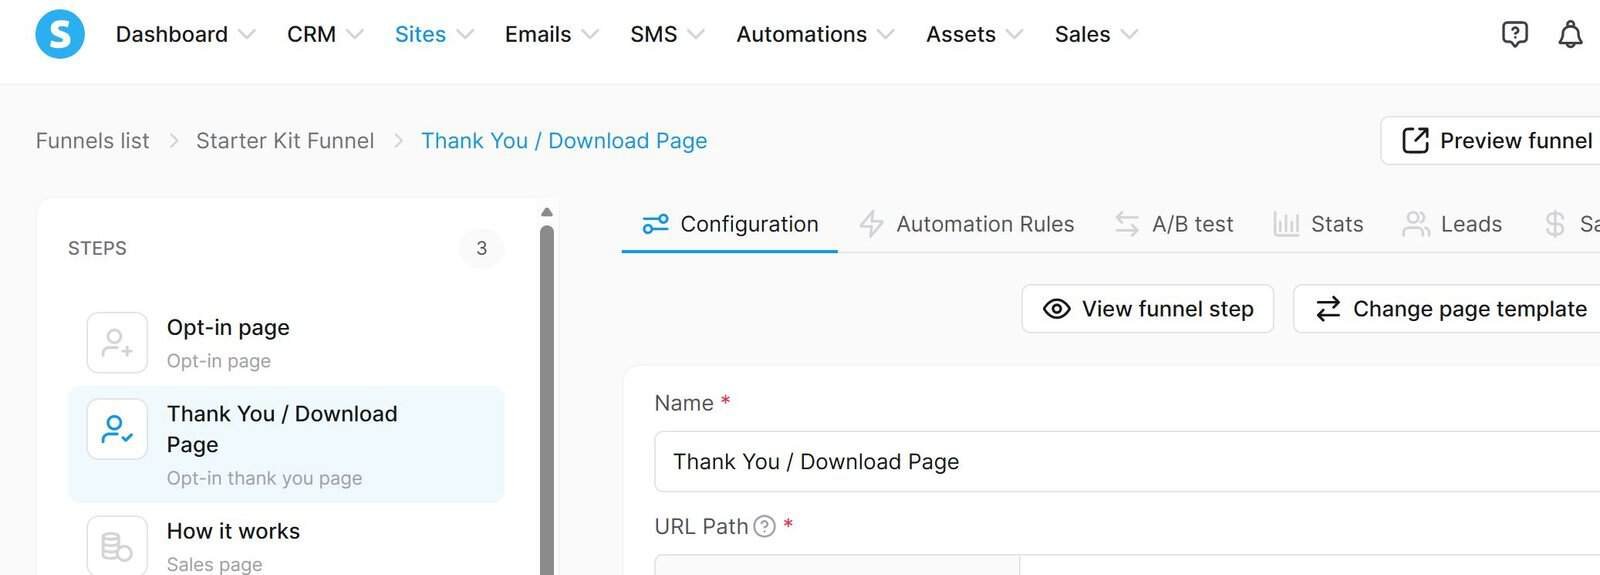Click the dollar sign Sales tab icon
The height and width of the screenshot is (575, 1600).
tap(1554, 224)
